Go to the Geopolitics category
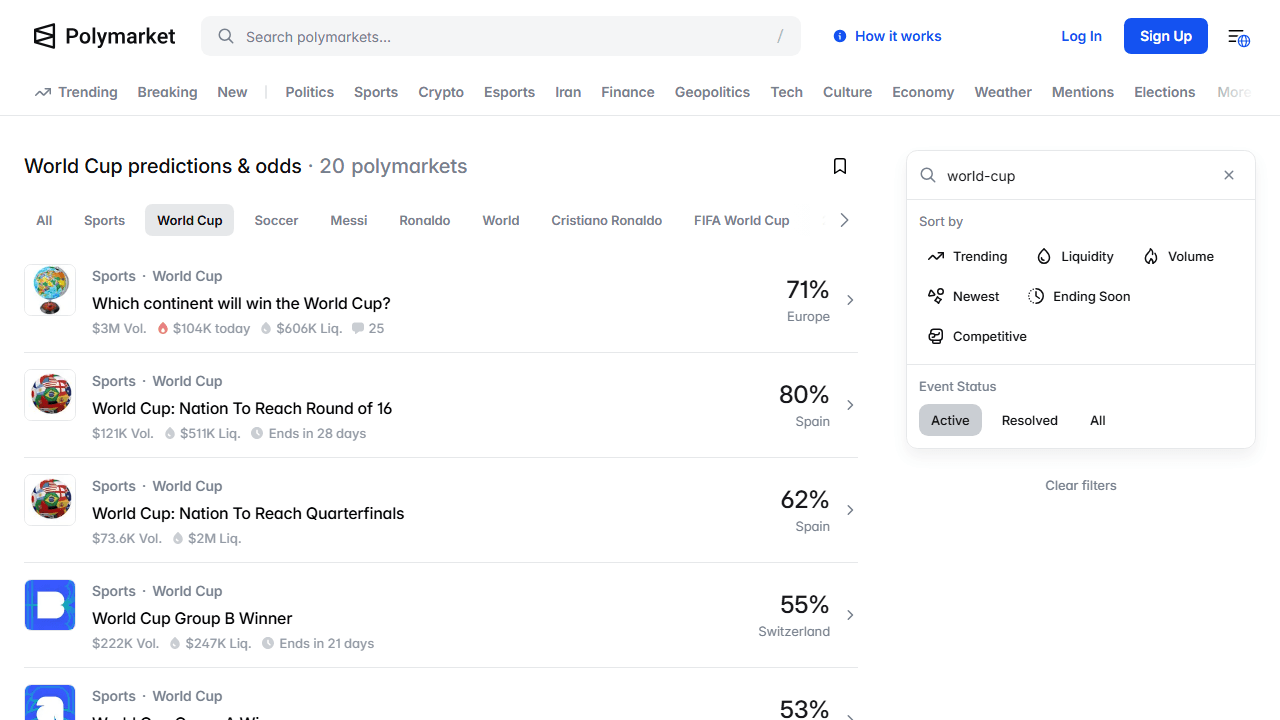The width and height of the screenshot is (1280, 720). [712, 92]
